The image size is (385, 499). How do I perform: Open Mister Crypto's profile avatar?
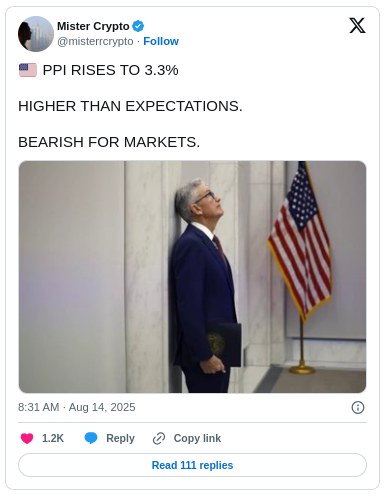pos(36,34)
